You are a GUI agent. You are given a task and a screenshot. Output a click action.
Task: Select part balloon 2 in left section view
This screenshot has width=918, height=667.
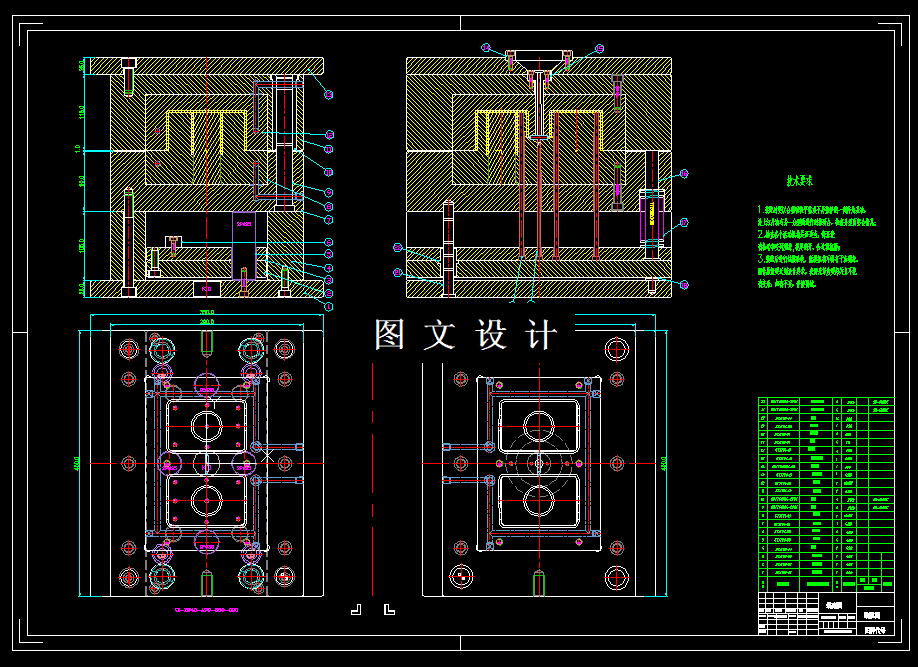(x=328, y=293)
